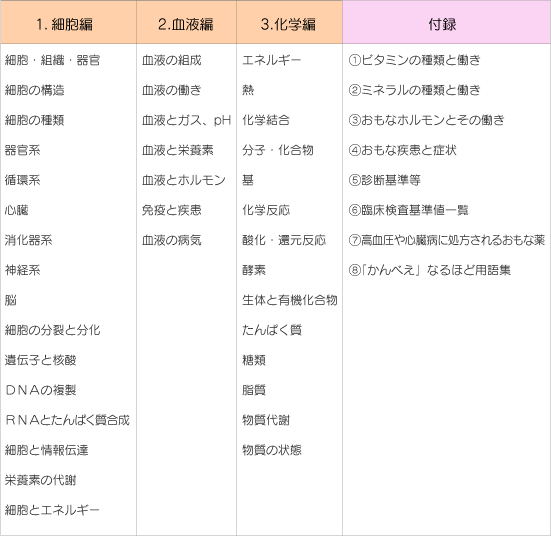Open ＲＮＡとたんぱく質合成 entry
Image resolution: width=551 pixels, height=536 pixels.
pos(67,420)
